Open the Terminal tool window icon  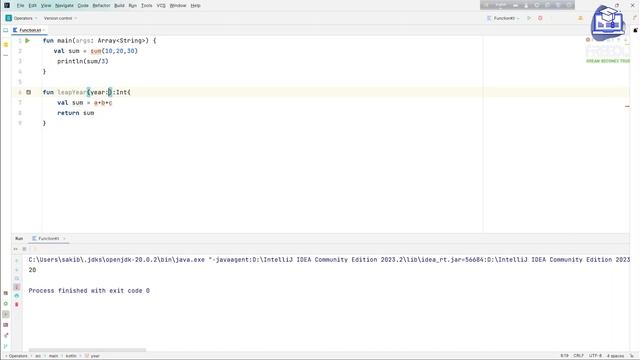pos(6,325)
